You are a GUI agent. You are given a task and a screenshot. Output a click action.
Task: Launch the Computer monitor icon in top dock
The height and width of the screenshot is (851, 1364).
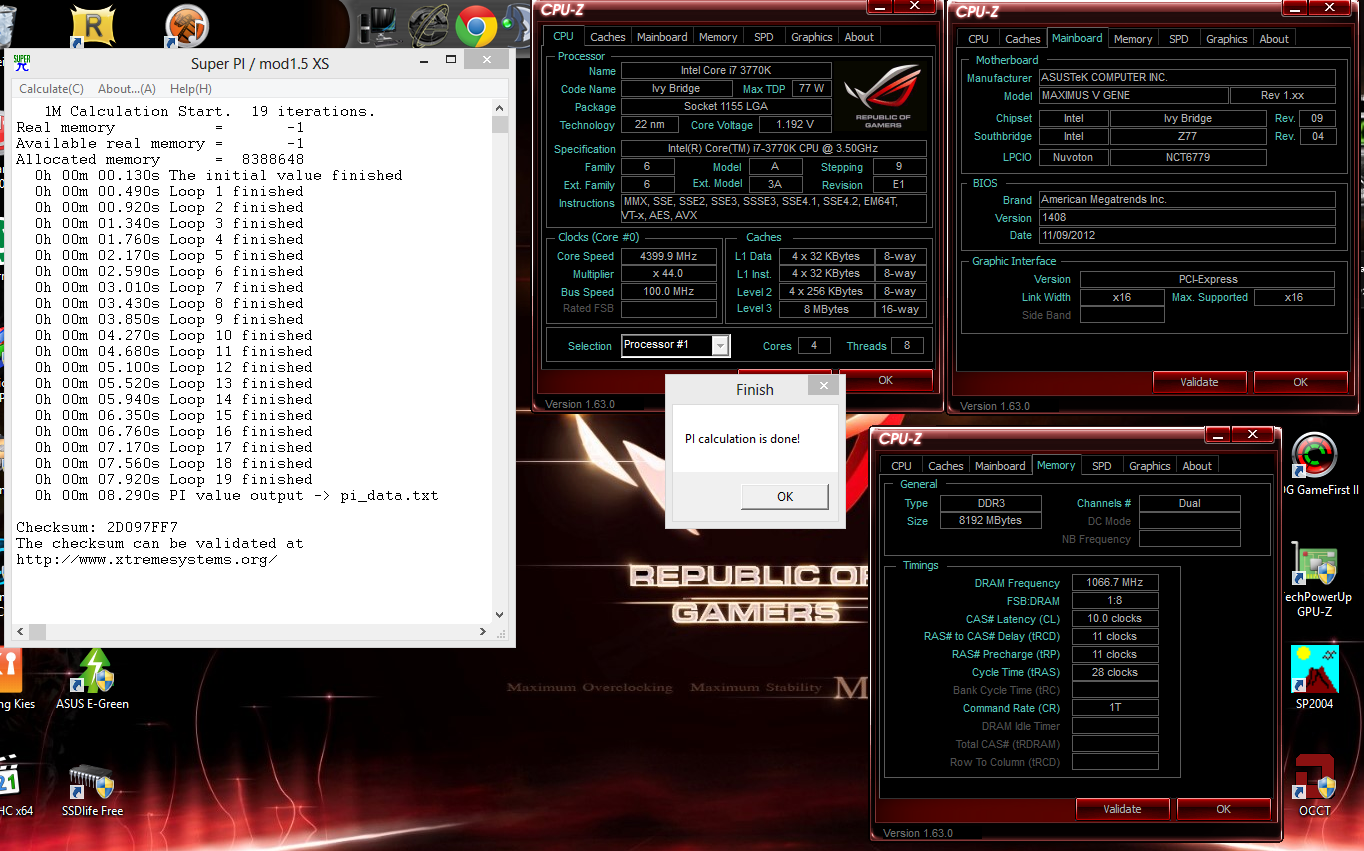pos(377,25)
